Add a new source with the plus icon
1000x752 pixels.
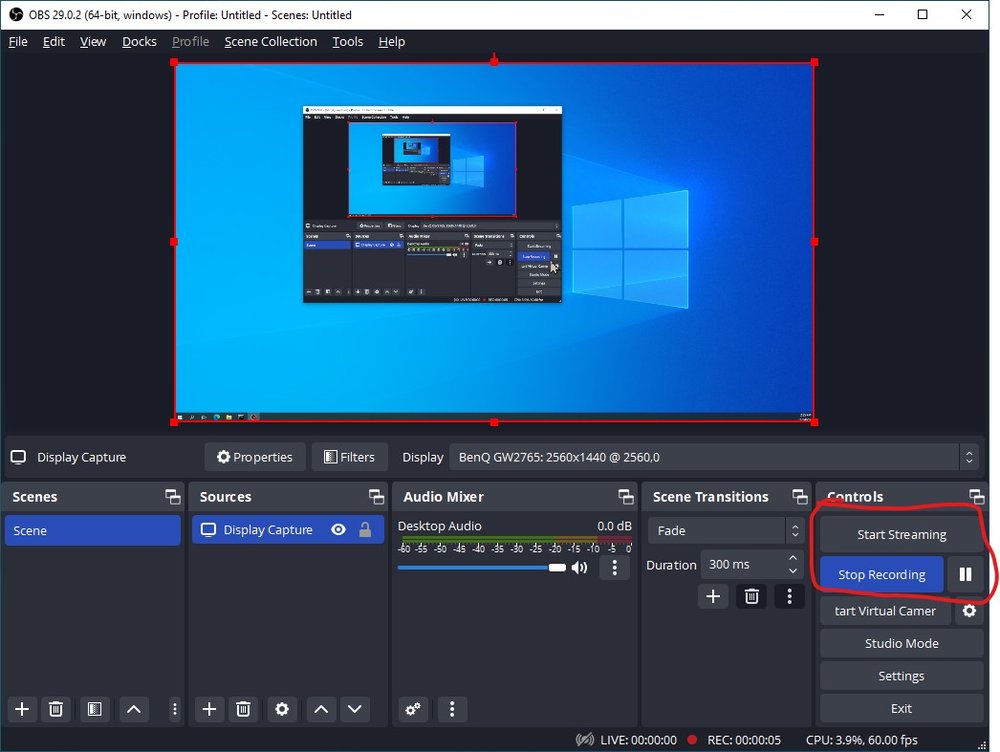point(209,709)
